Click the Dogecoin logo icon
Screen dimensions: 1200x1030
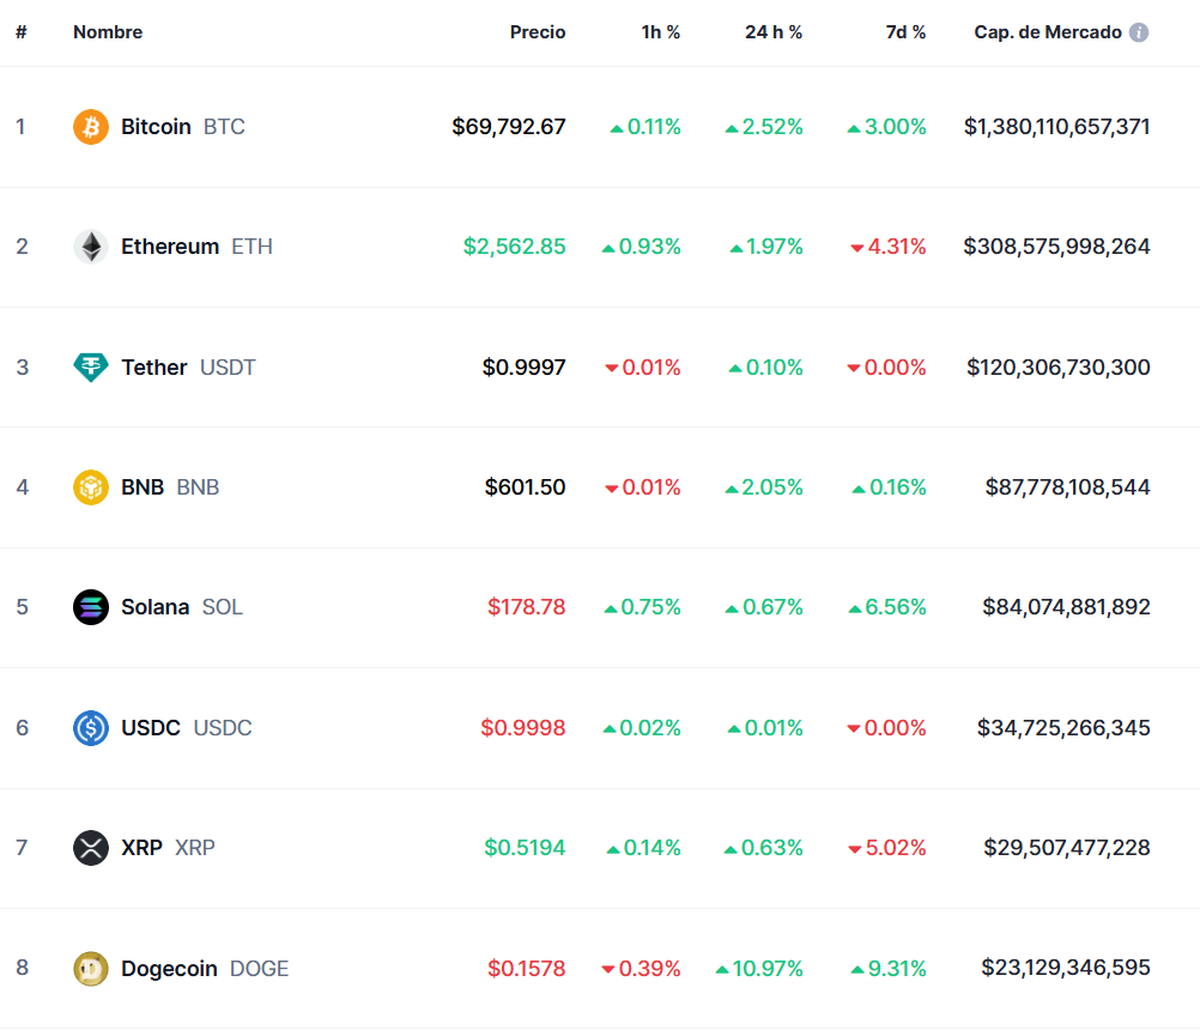click(91, 968)
